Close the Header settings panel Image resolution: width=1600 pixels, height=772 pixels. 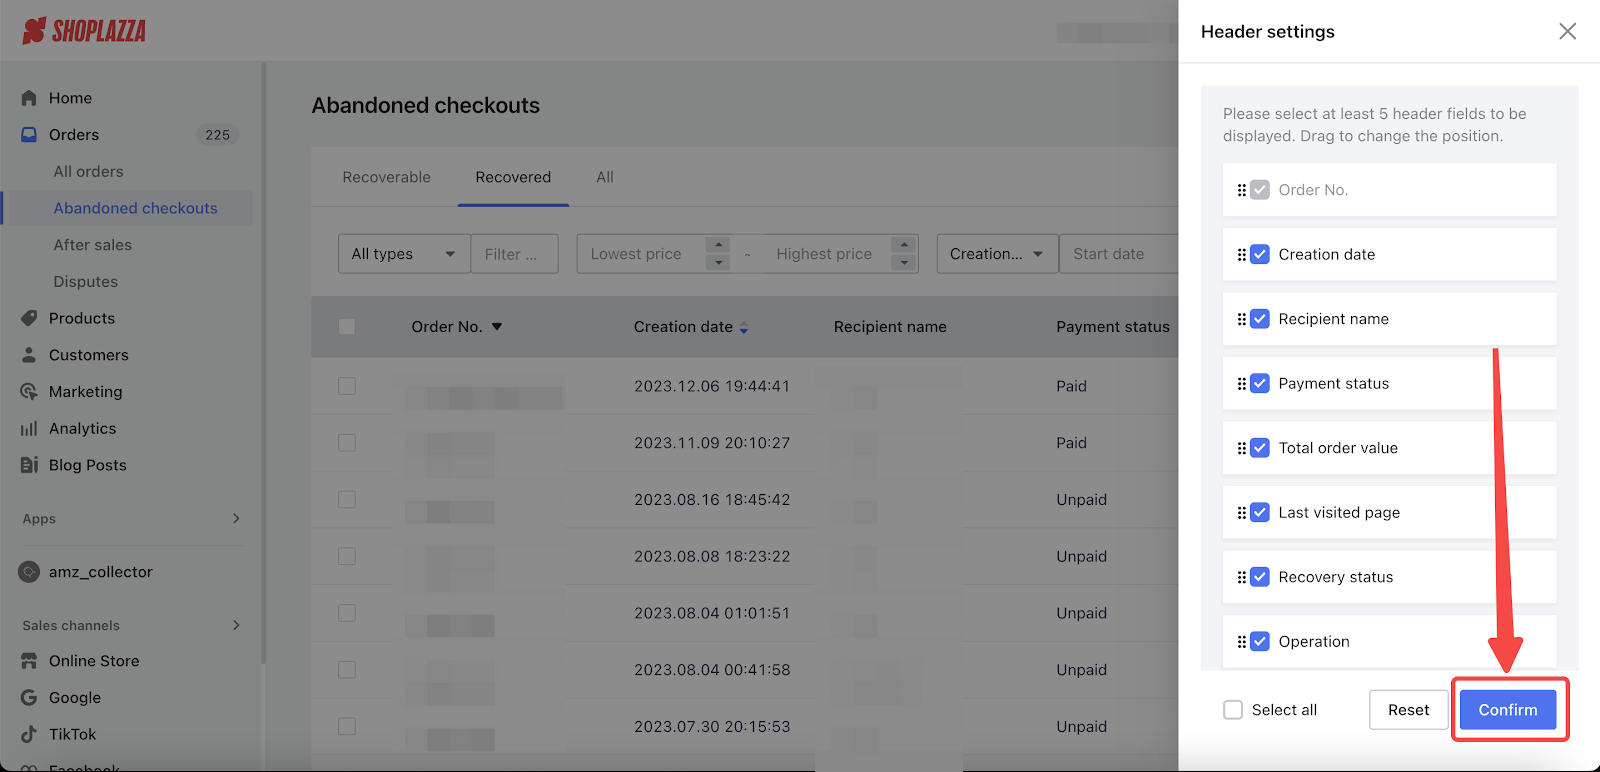[1567, 31]
